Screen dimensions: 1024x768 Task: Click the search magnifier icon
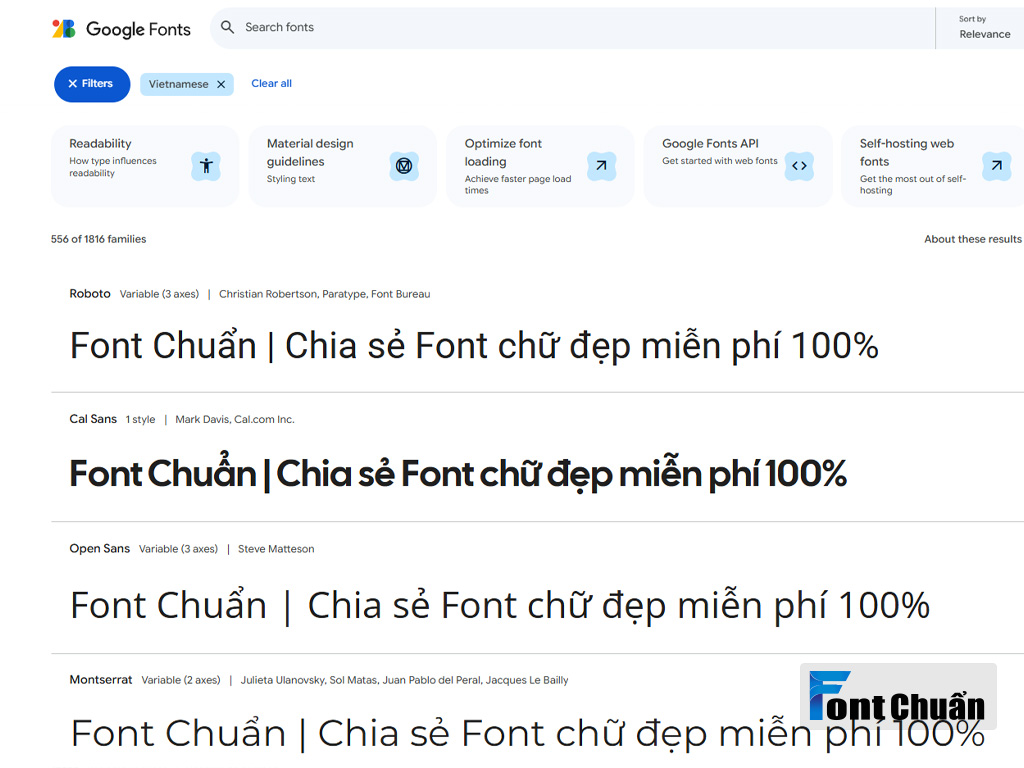point(227,27)
